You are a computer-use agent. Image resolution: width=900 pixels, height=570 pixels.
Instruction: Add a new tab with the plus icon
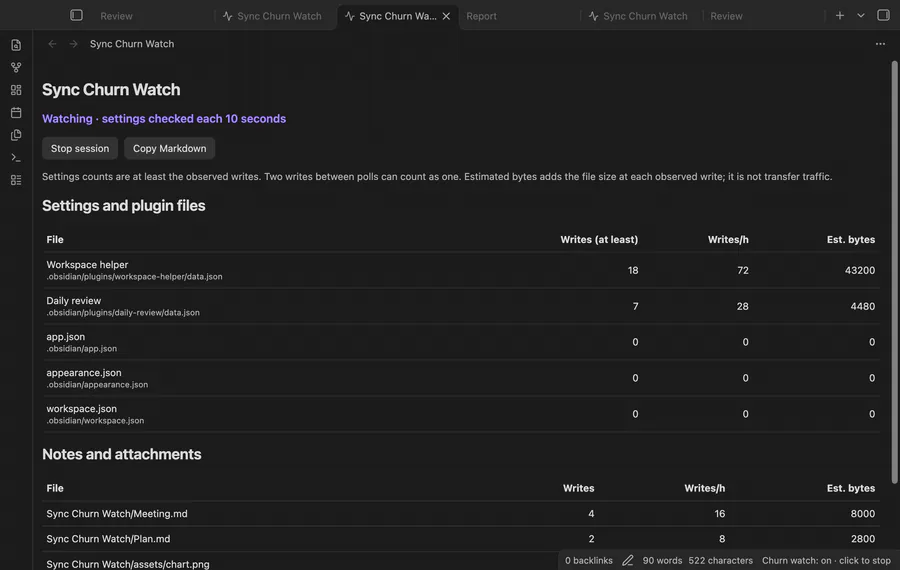pos(840,15)
